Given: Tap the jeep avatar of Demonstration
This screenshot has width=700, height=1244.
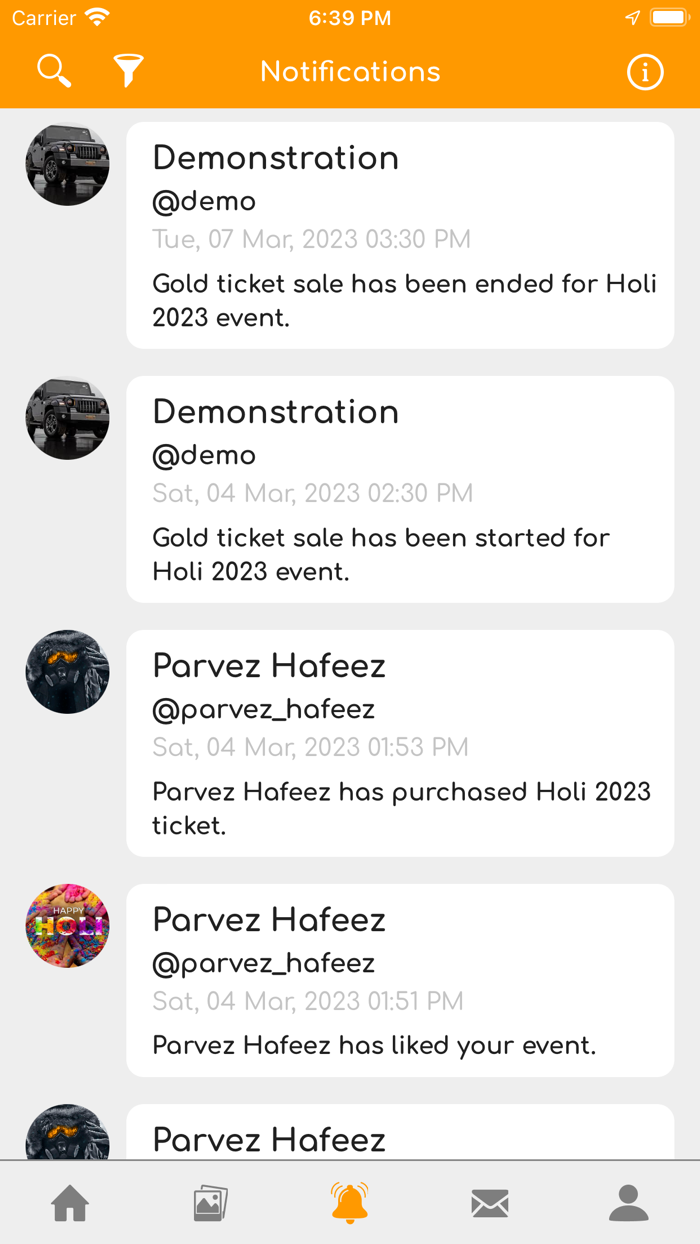Looking at the screenshot, I should pos(67,164).
